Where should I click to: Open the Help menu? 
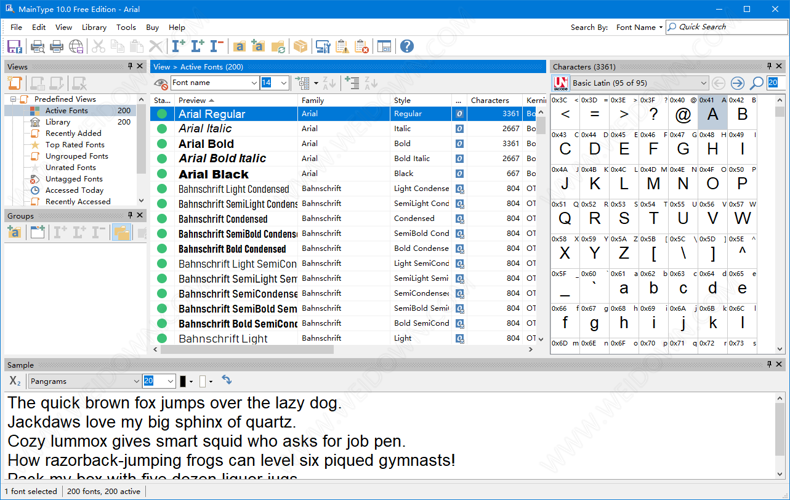(x=176, y=27)
